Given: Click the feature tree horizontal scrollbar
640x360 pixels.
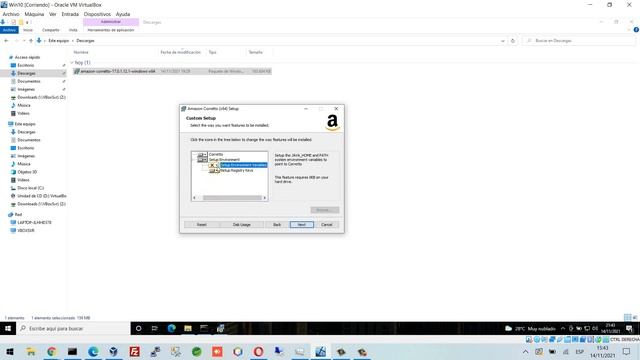Looking at the screenshot, I should [x=232, y=198].
